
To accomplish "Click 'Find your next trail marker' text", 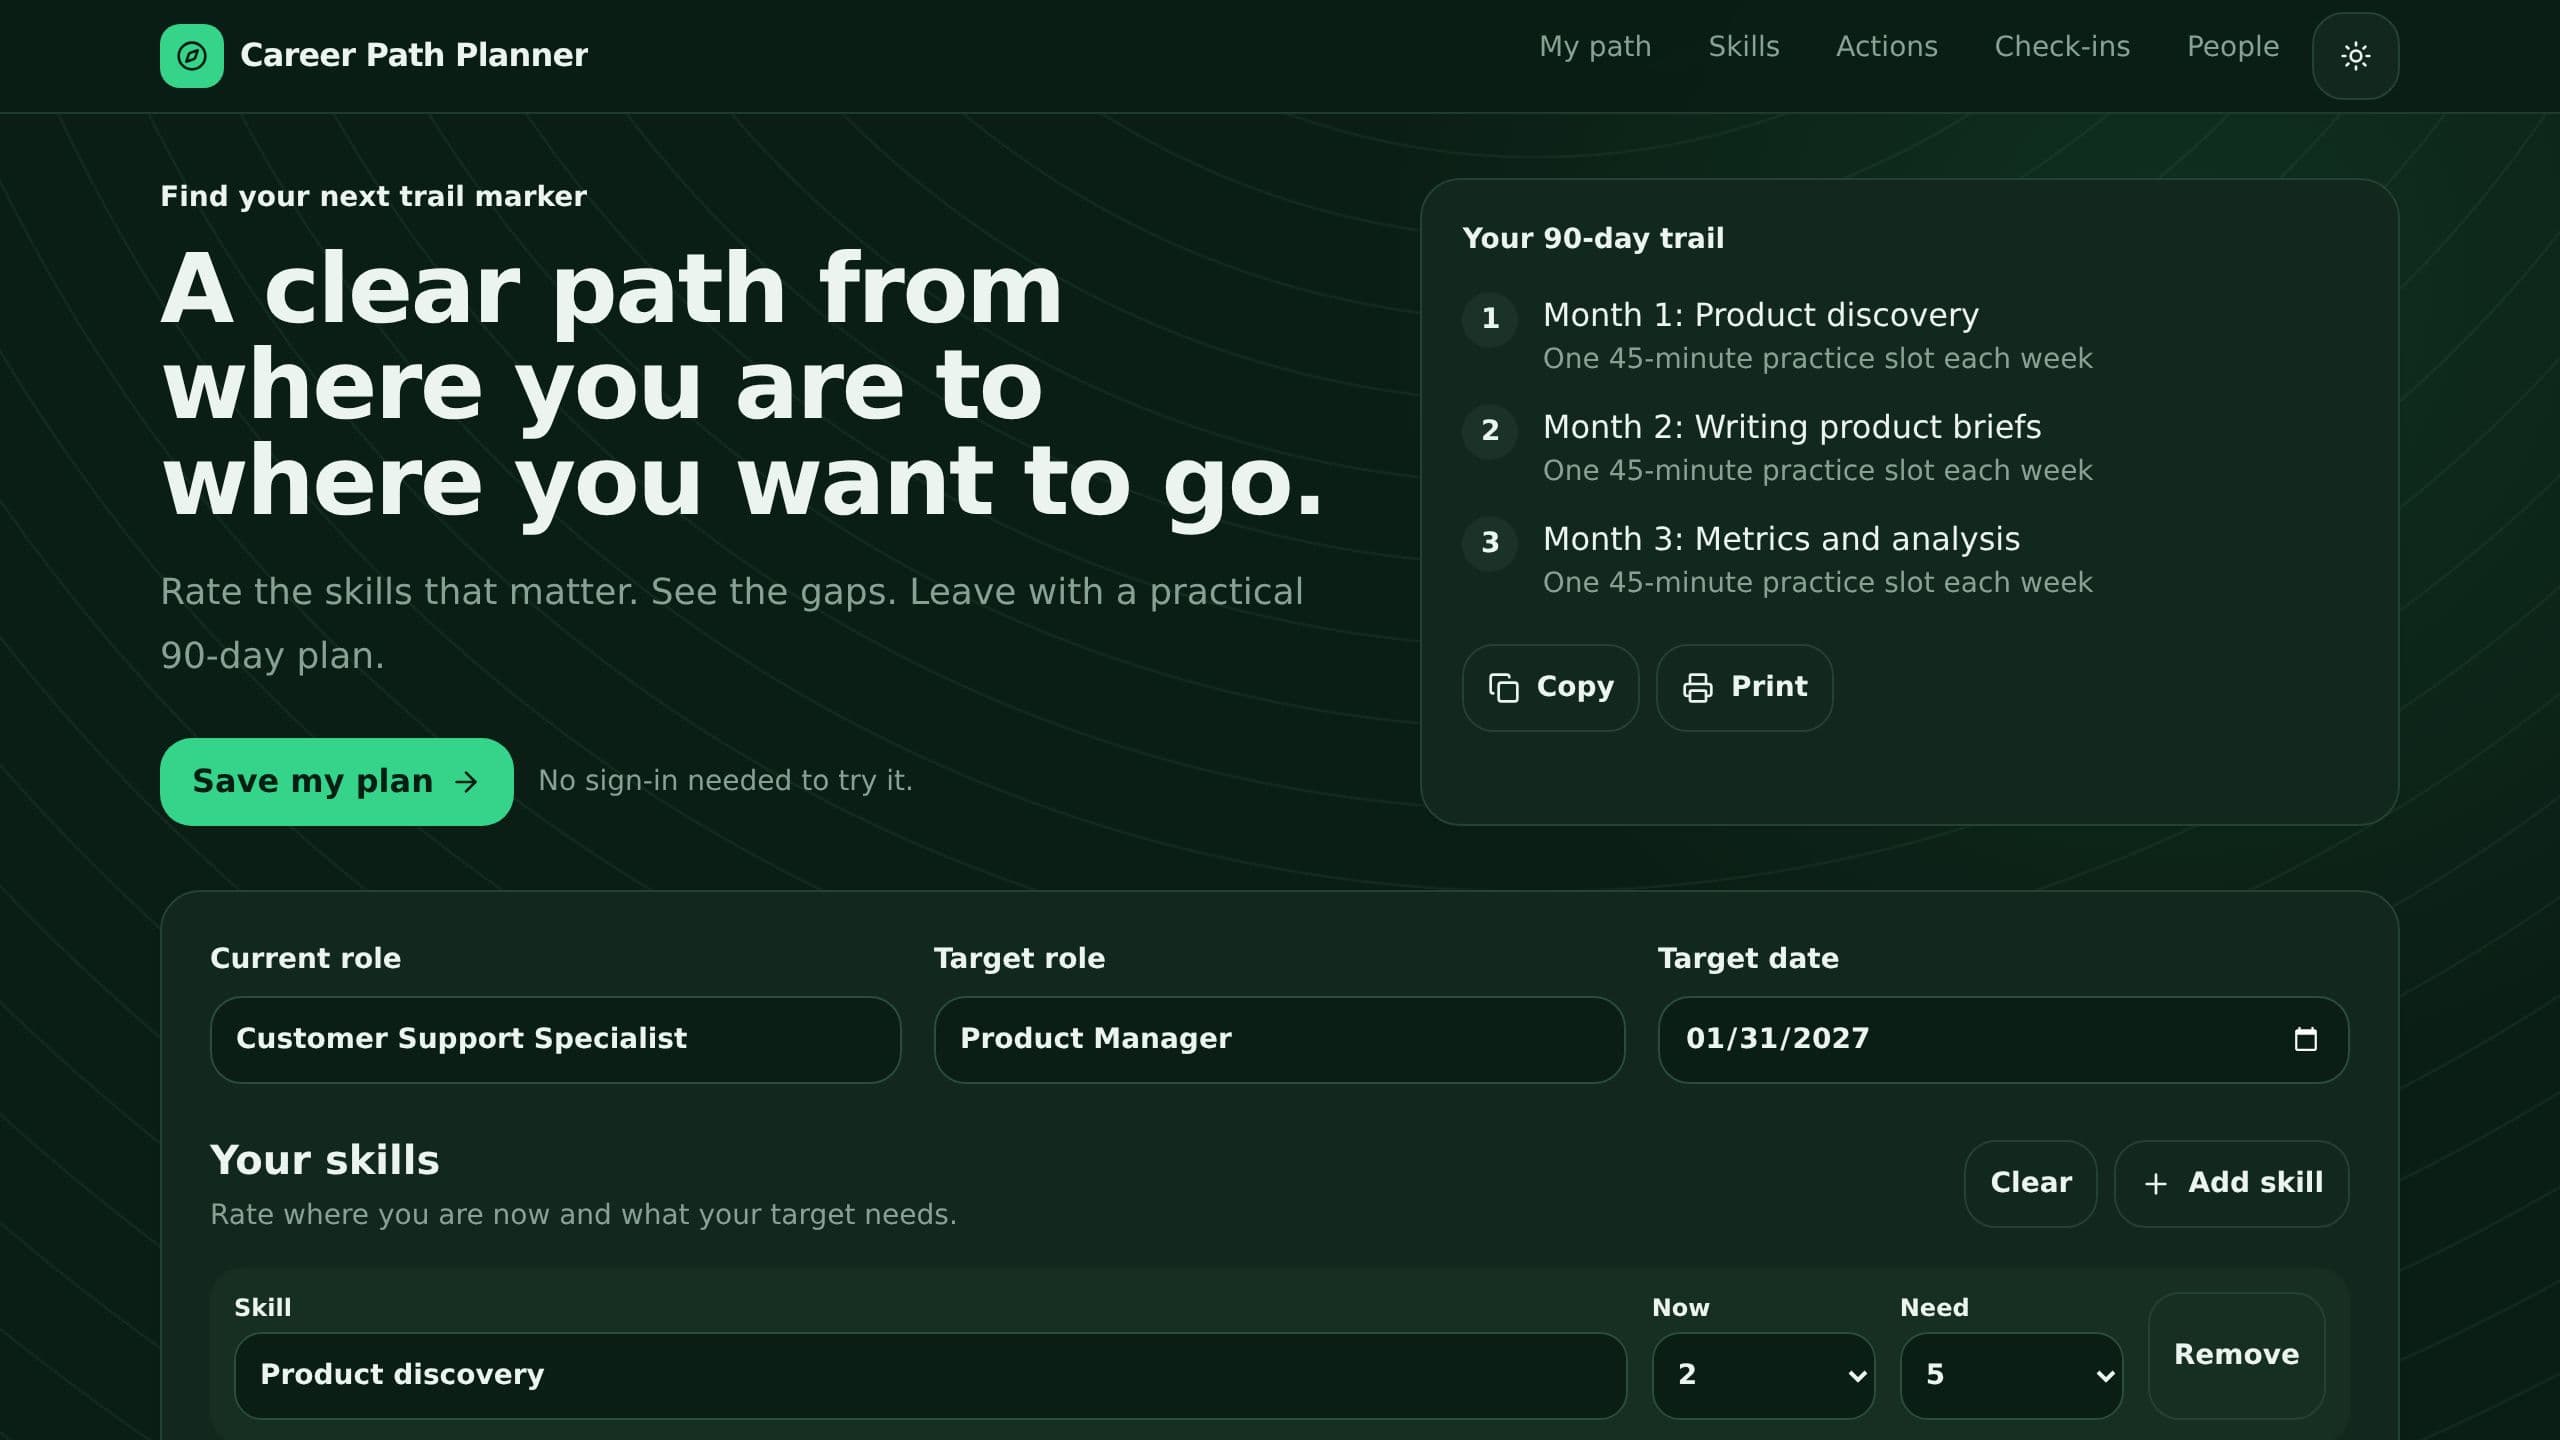I will click(x=373, y=196).
